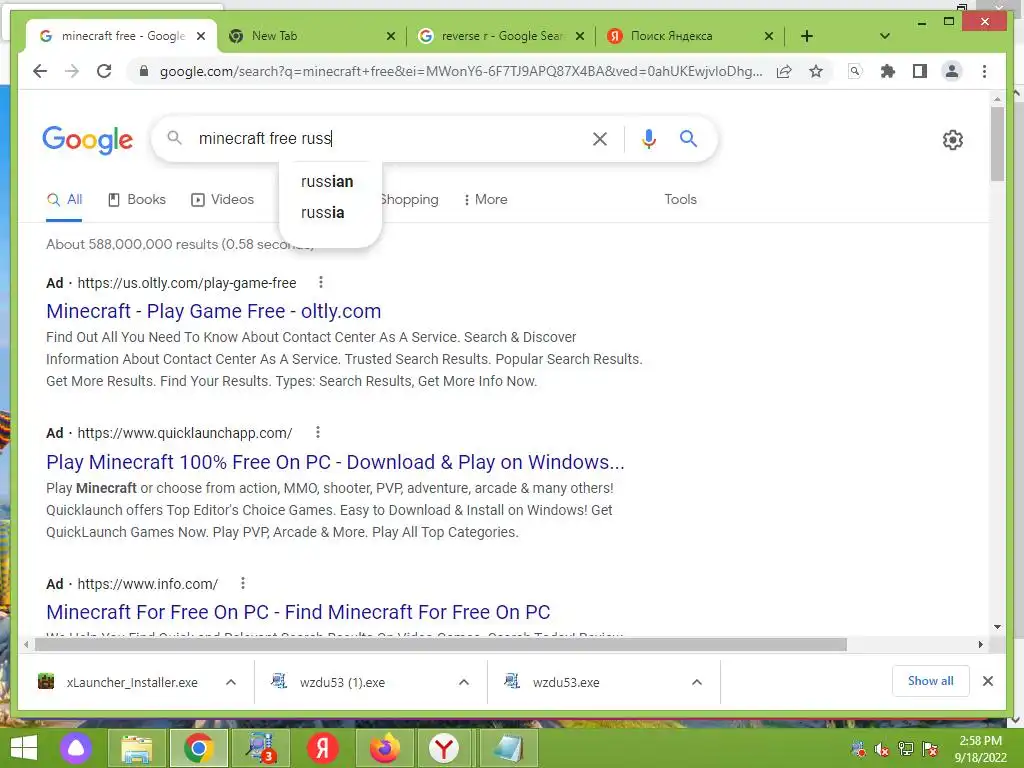1024x768 pixels.
Task: Open Yandex Browser Y icon in the taskbar
Action: [x=444, y=748]
